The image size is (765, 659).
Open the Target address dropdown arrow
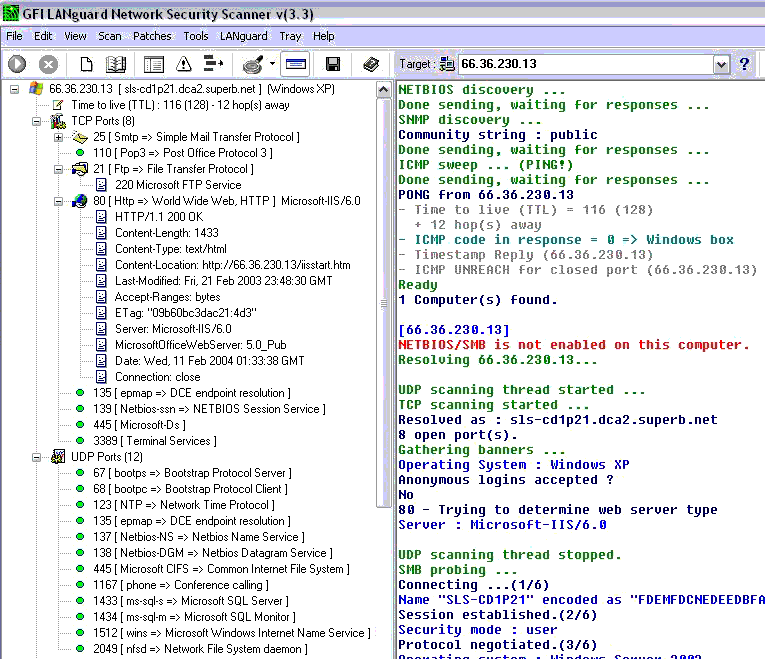click(721, 64)
